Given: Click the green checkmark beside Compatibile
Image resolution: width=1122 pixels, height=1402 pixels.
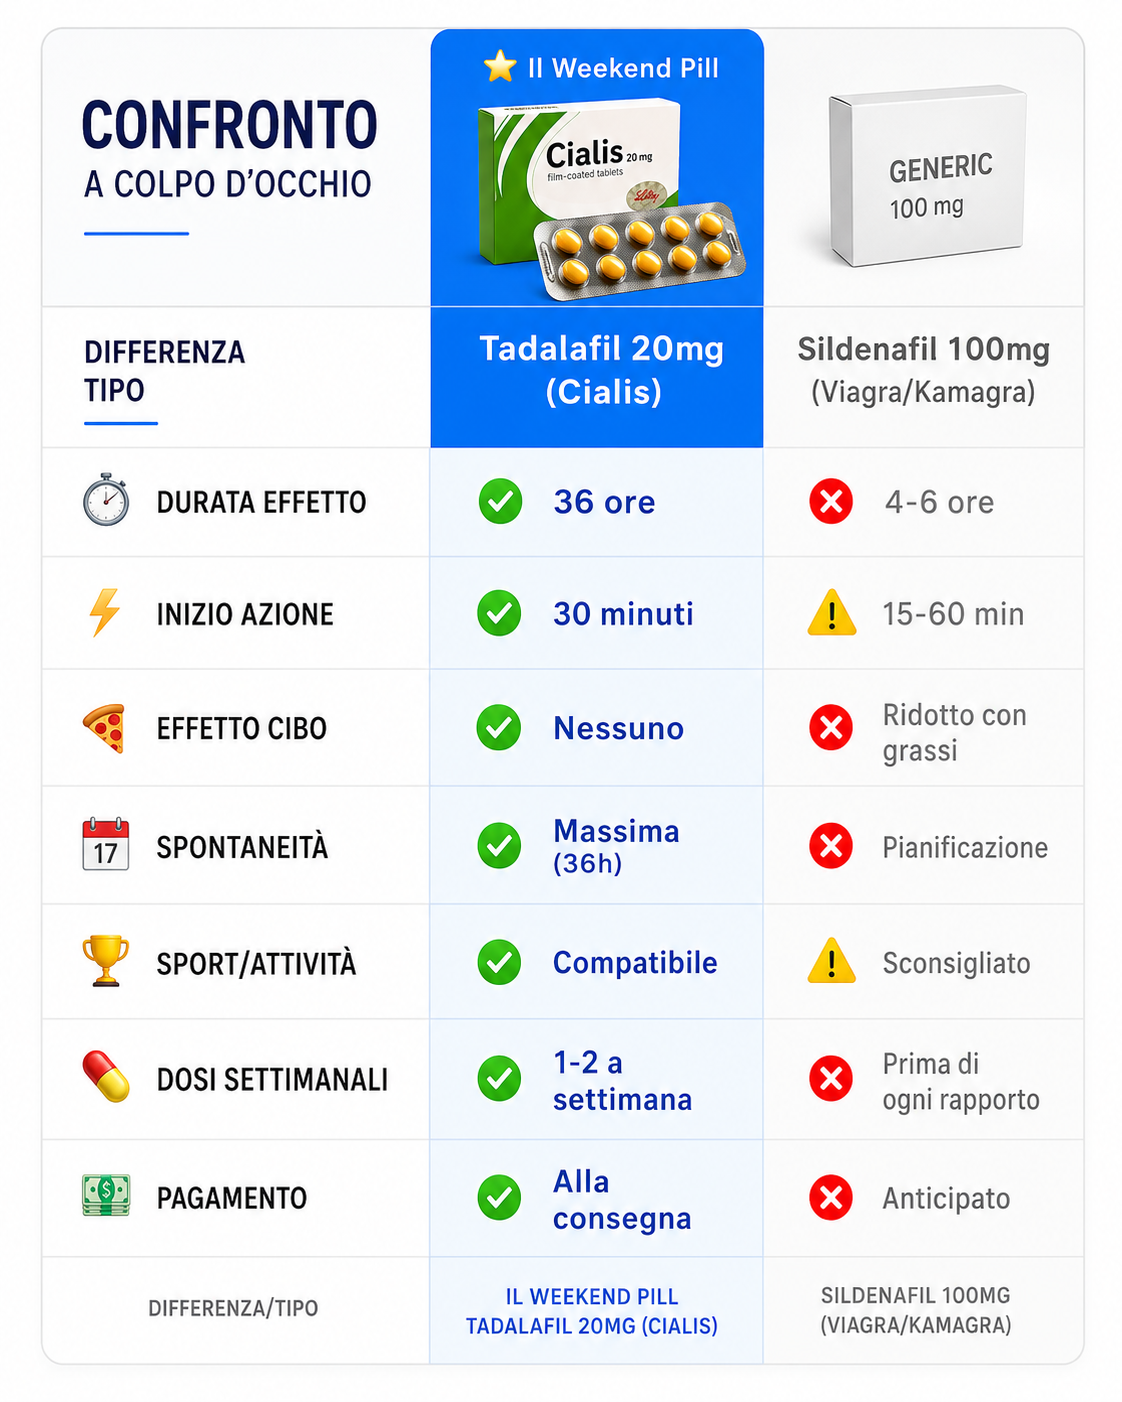Looking at the screenshot, I should 499,962.
